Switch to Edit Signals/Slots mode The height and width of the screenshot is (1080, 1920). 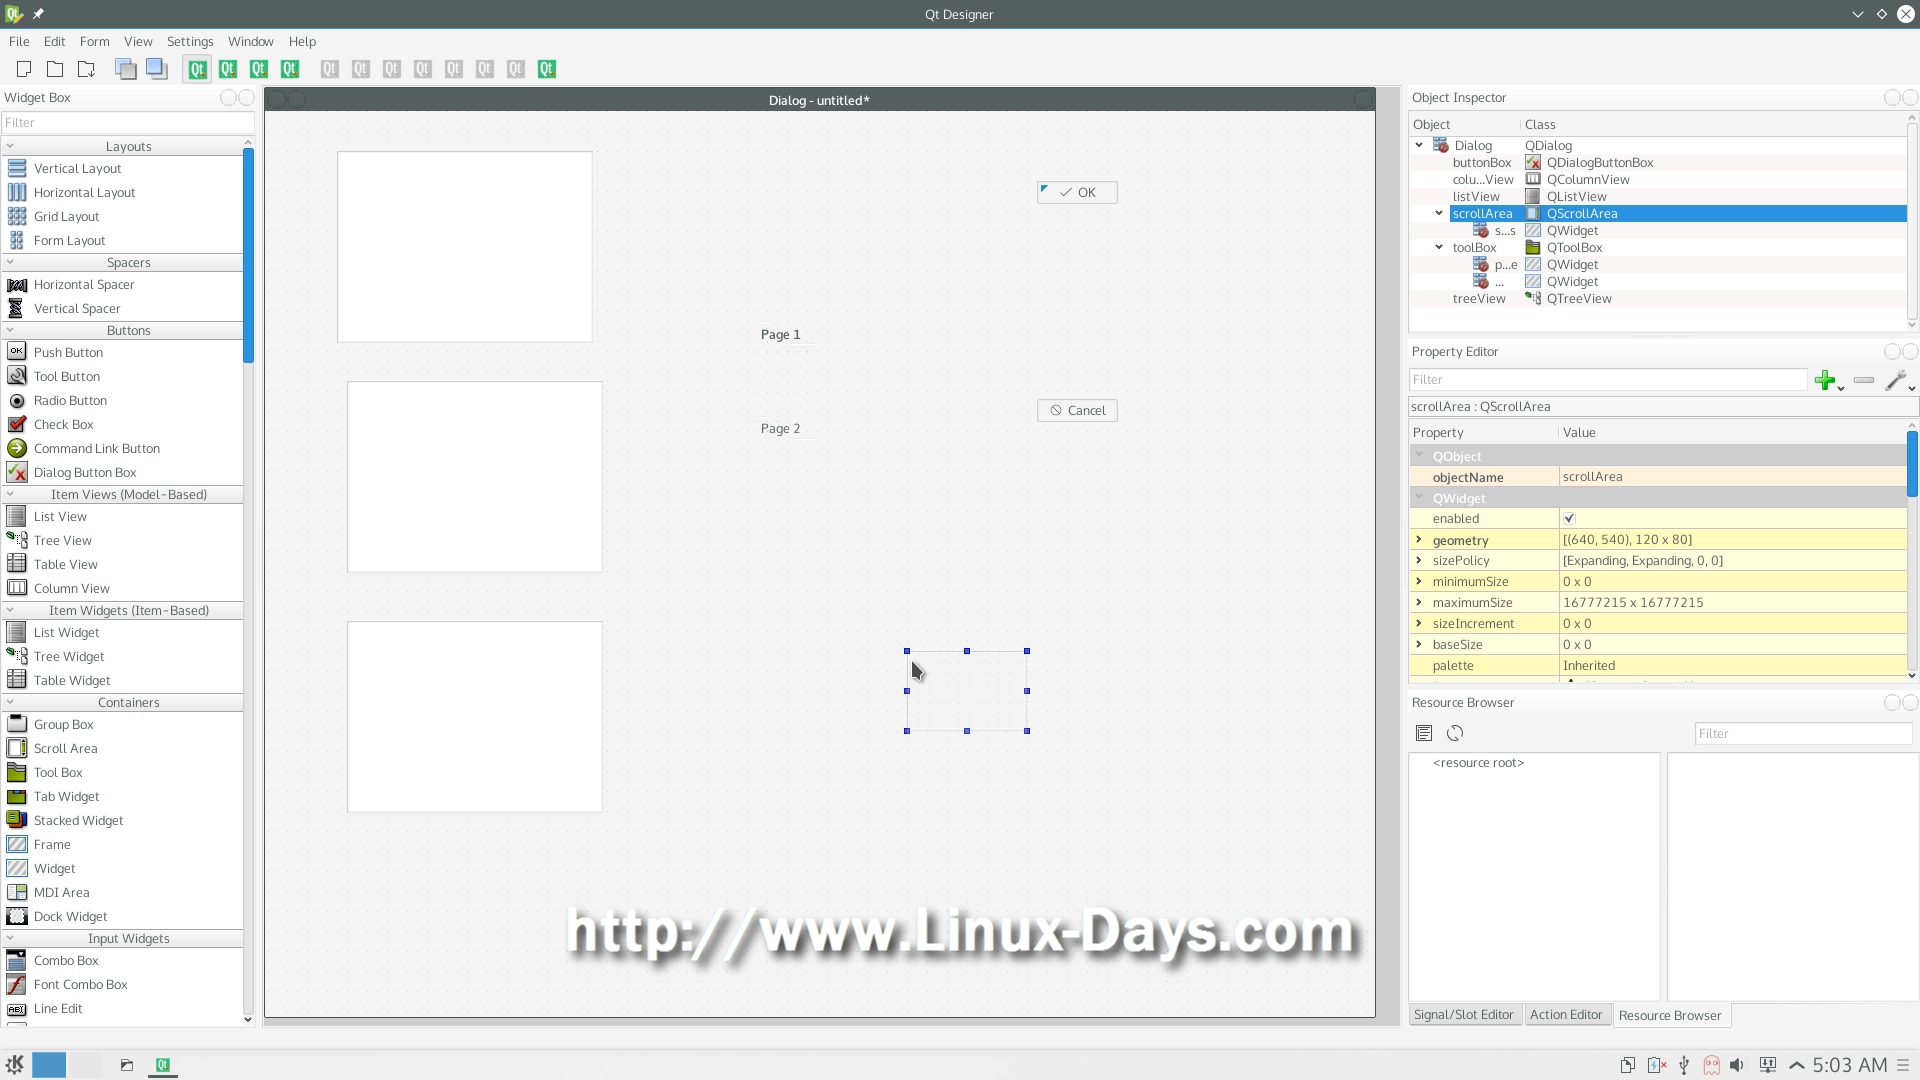point(228,69)
